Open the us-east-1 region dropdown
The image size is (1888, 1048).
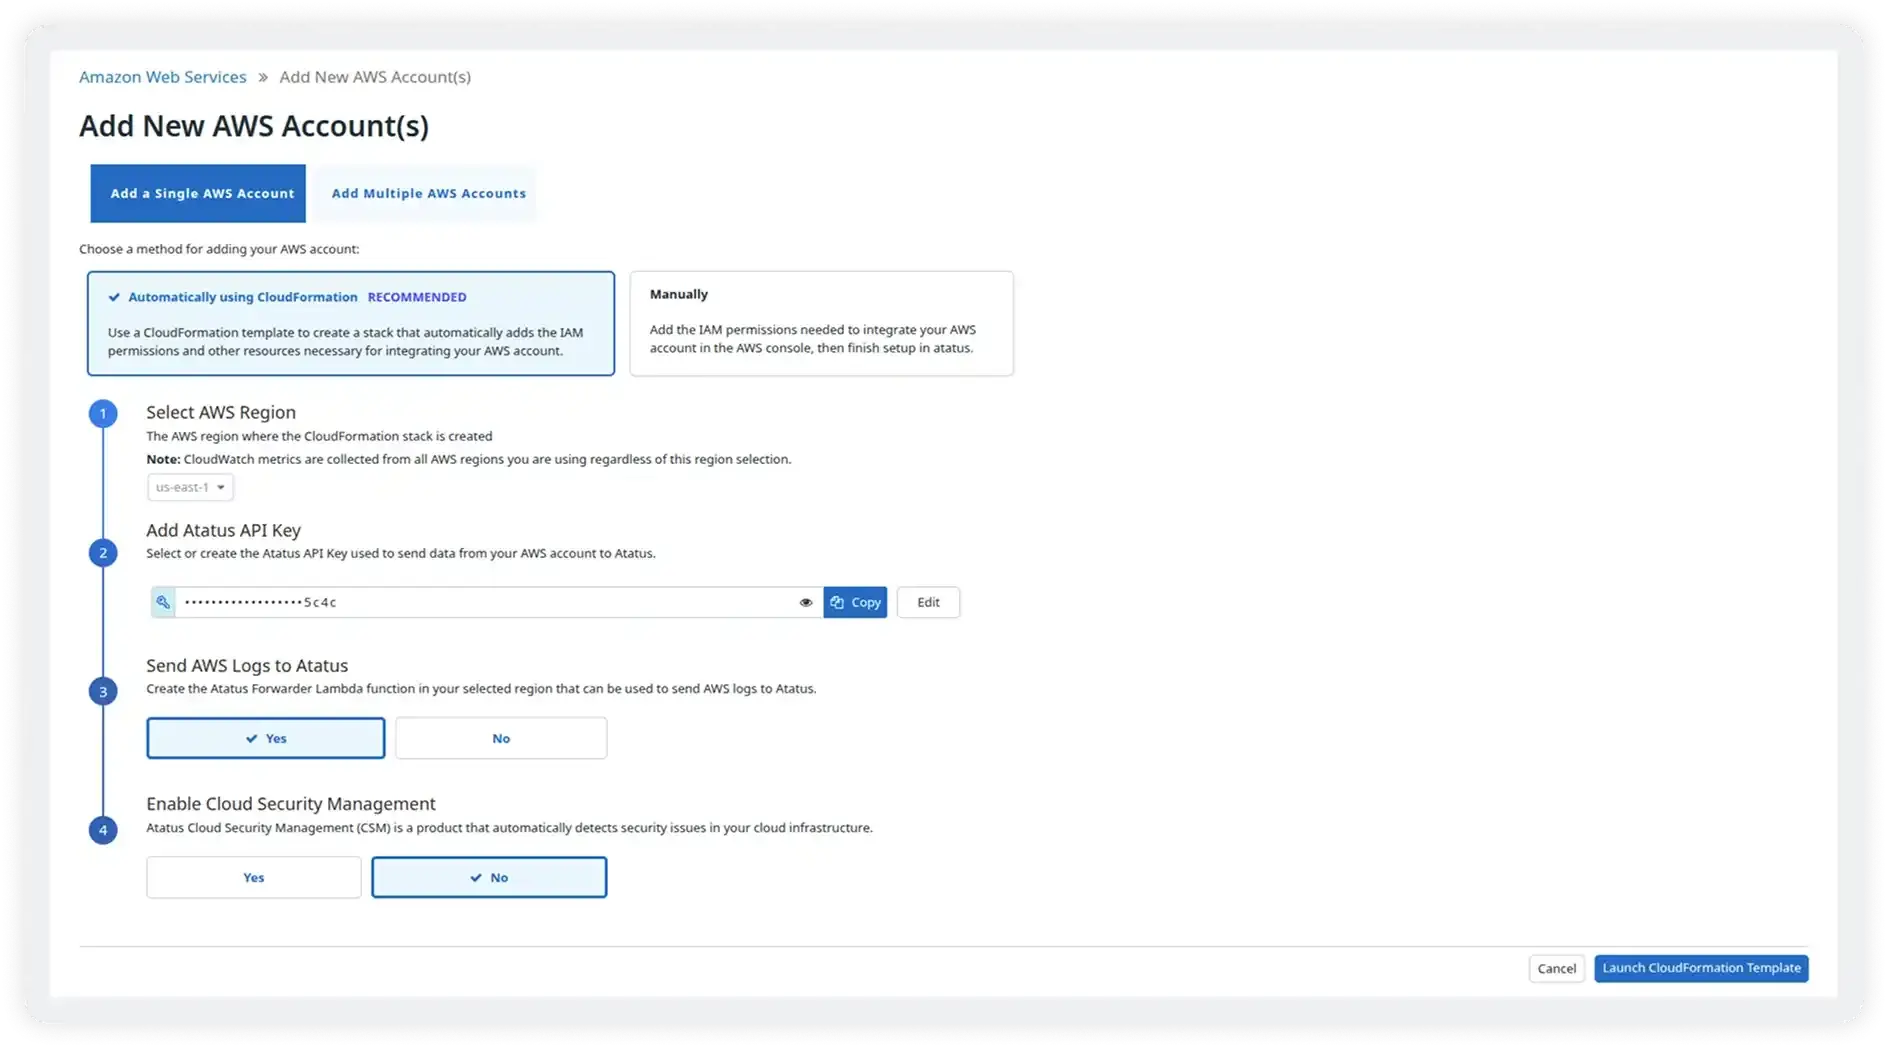(190, 487)
